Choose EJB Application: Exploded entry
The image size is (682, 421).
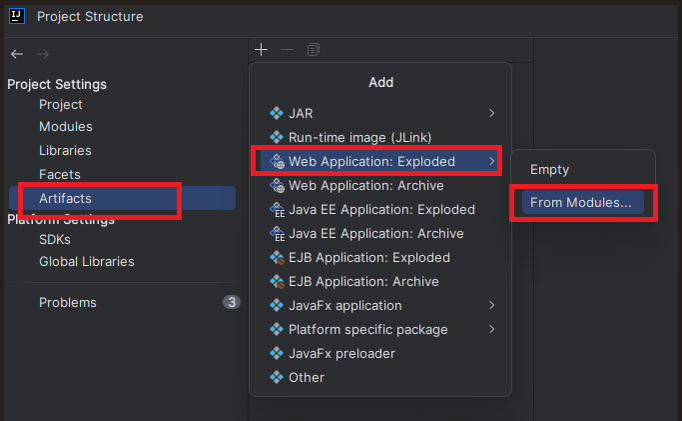tap(381, 257)
